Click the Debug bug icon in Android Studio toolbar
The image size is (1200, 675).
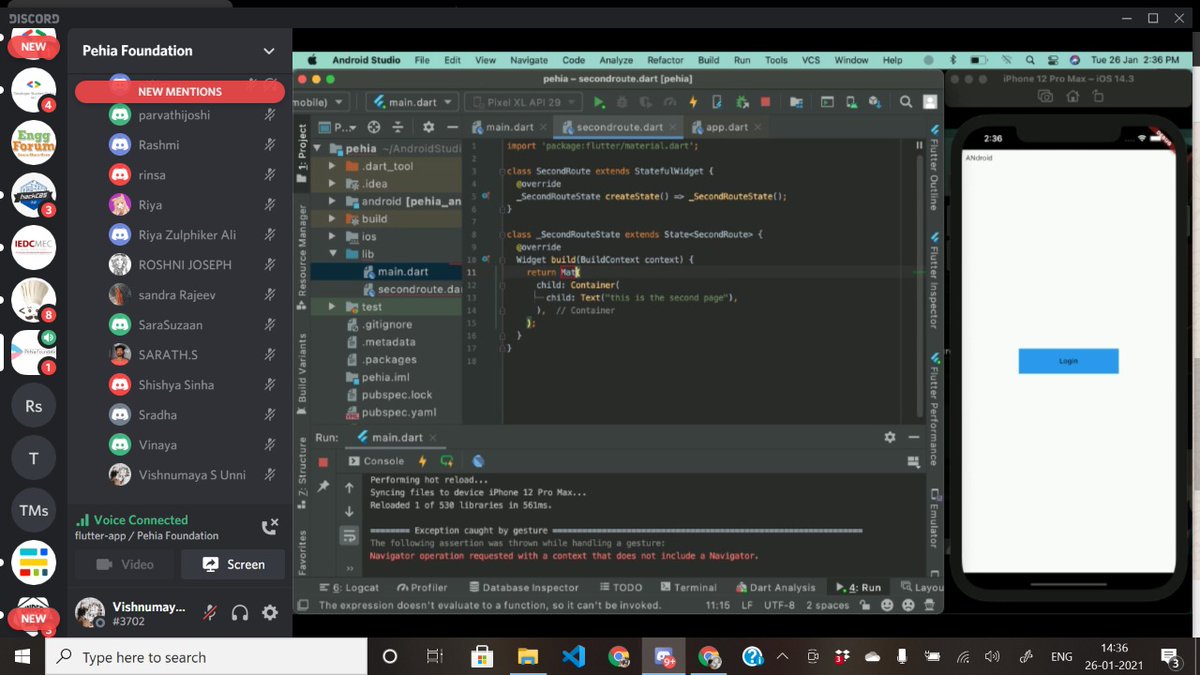point(622,102)
